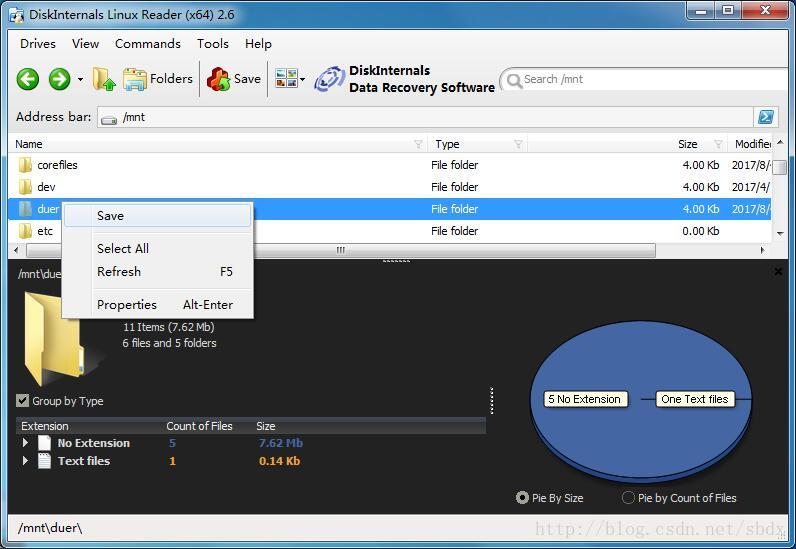796x549 pixels.
Task: Click the Size header in preview table
Action: pos(266,426)
